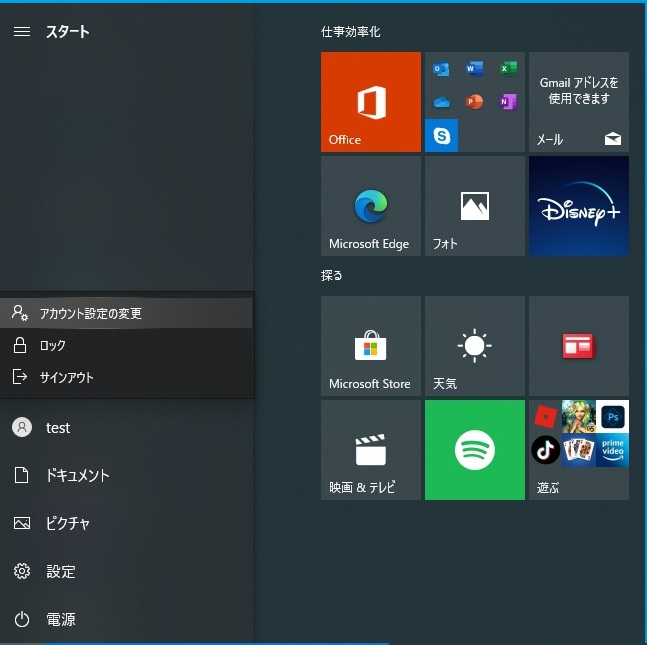Open ピクチャ folder
Screen dimensions: 647x645
tap(126, 523)
